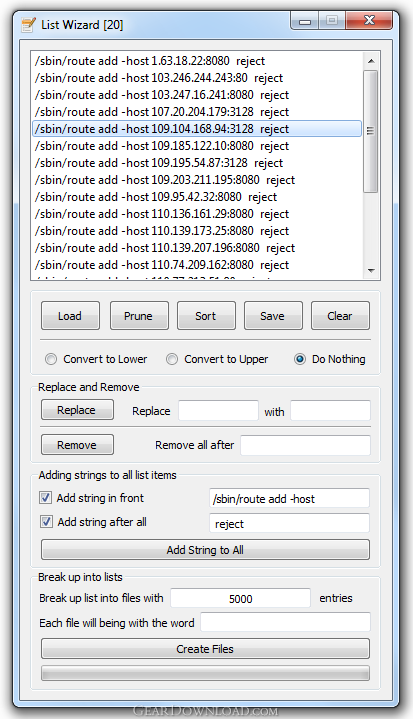Click the Remove button
This screenshot has width=413, height=719.
[77, 444]
